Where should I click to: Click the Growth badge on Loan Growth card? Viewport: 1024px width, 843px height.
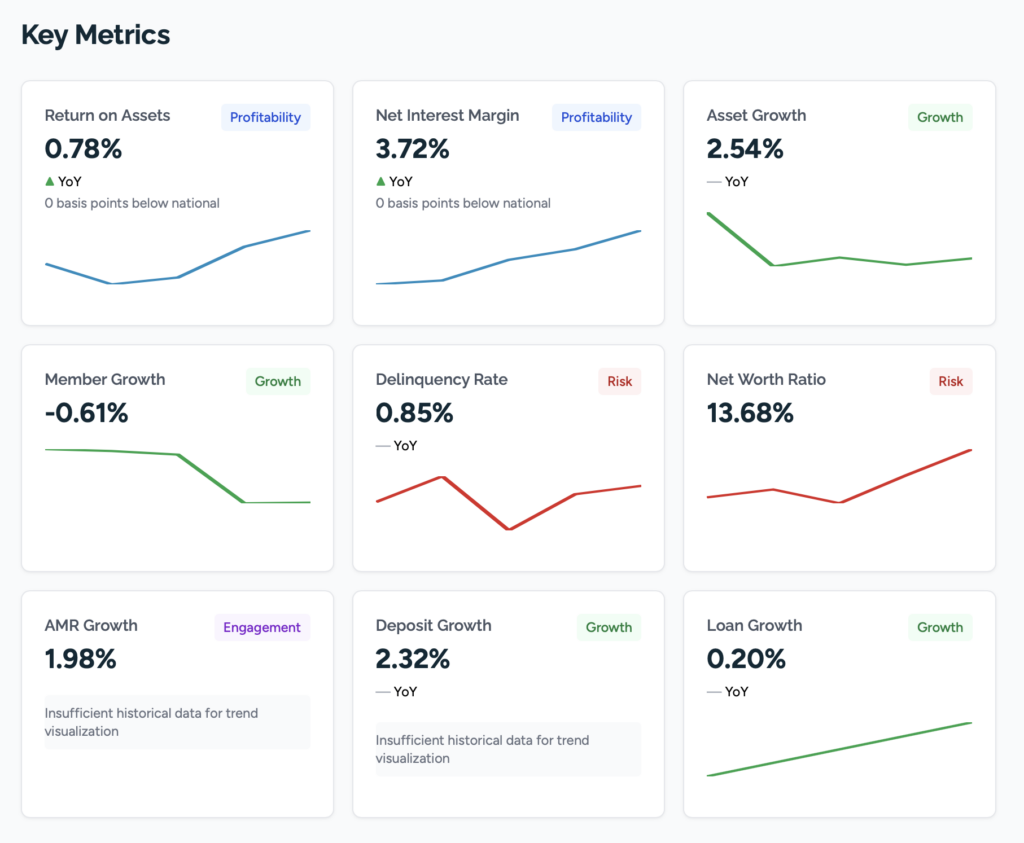940,627
